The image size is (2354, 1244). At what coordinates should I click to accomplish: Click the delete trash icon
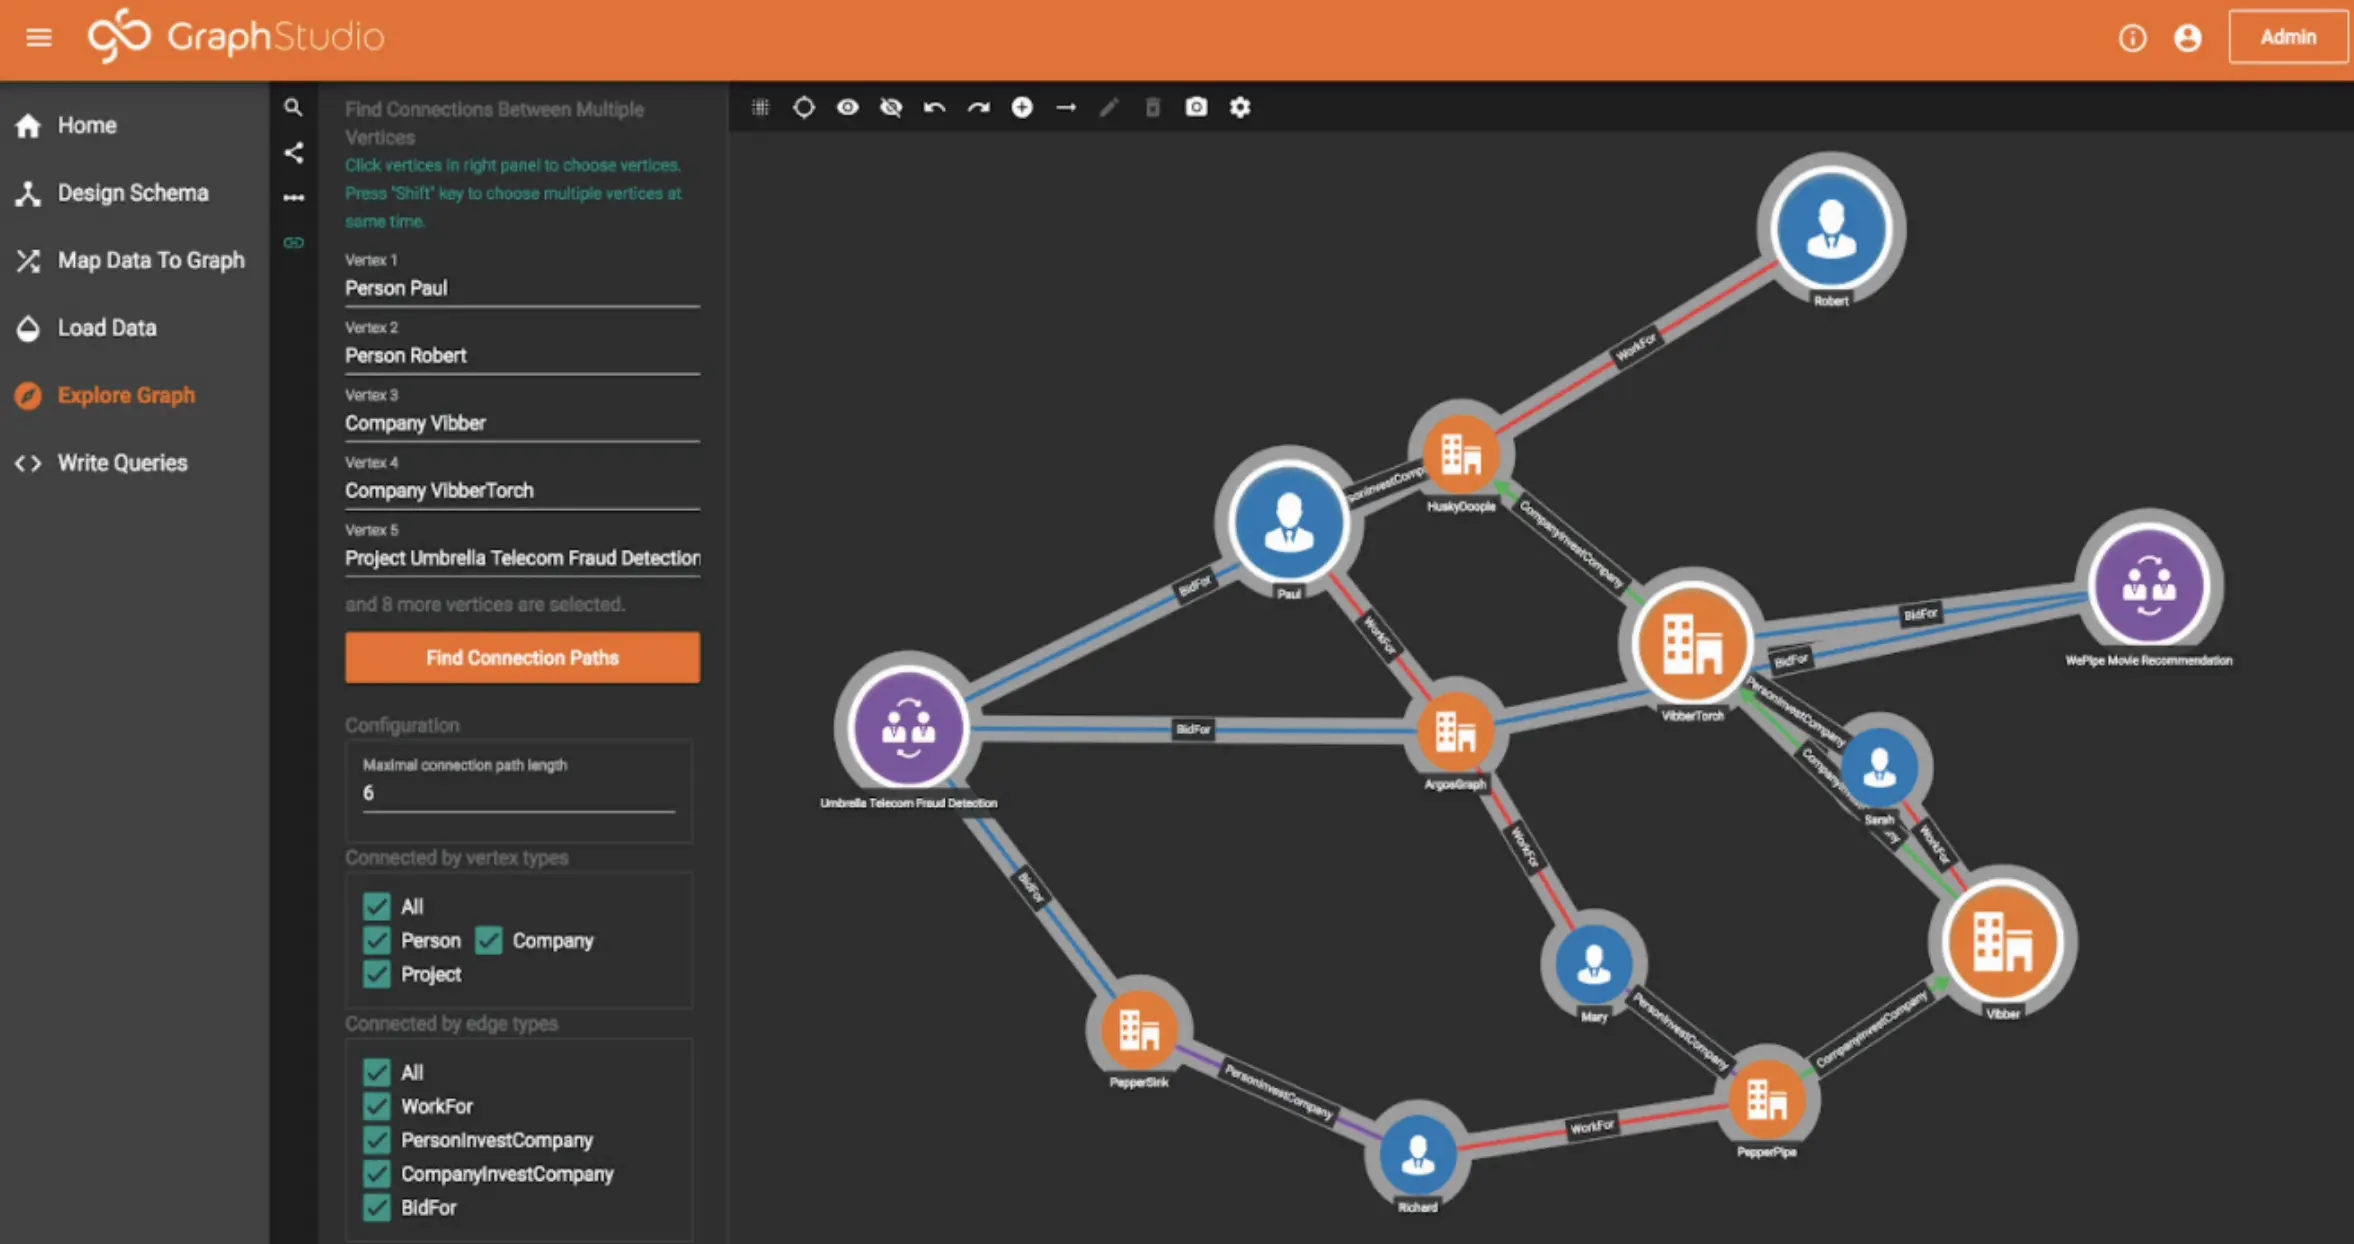coord(1152,107)
